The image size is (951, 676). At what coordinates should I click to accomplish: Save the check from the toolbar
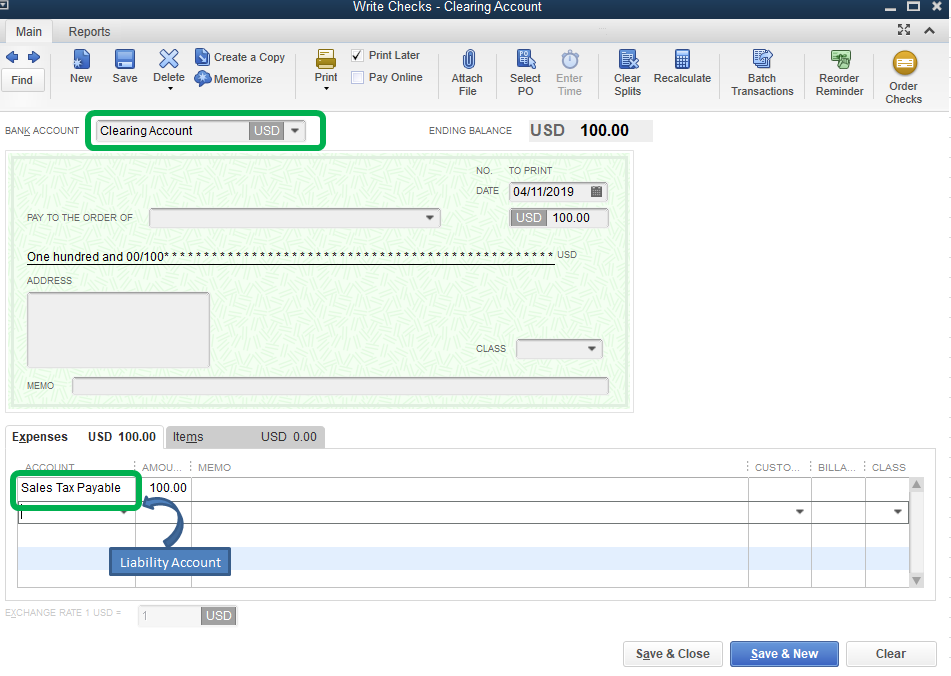(x=125, y=67)
